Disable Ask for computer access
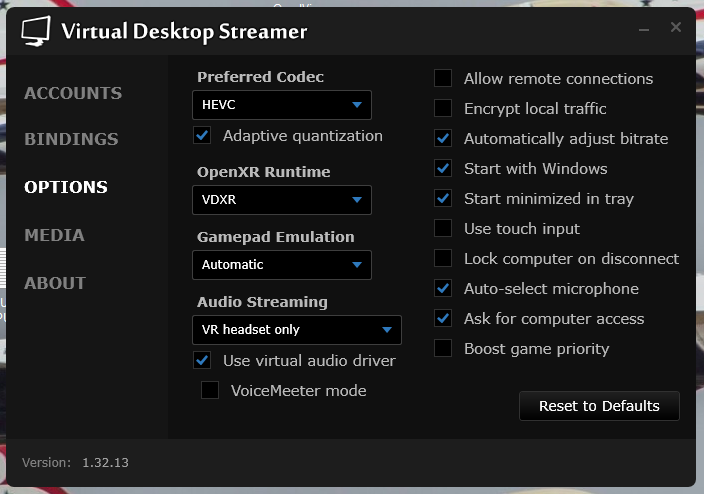 pyautogui.click(x=443, y=318)
